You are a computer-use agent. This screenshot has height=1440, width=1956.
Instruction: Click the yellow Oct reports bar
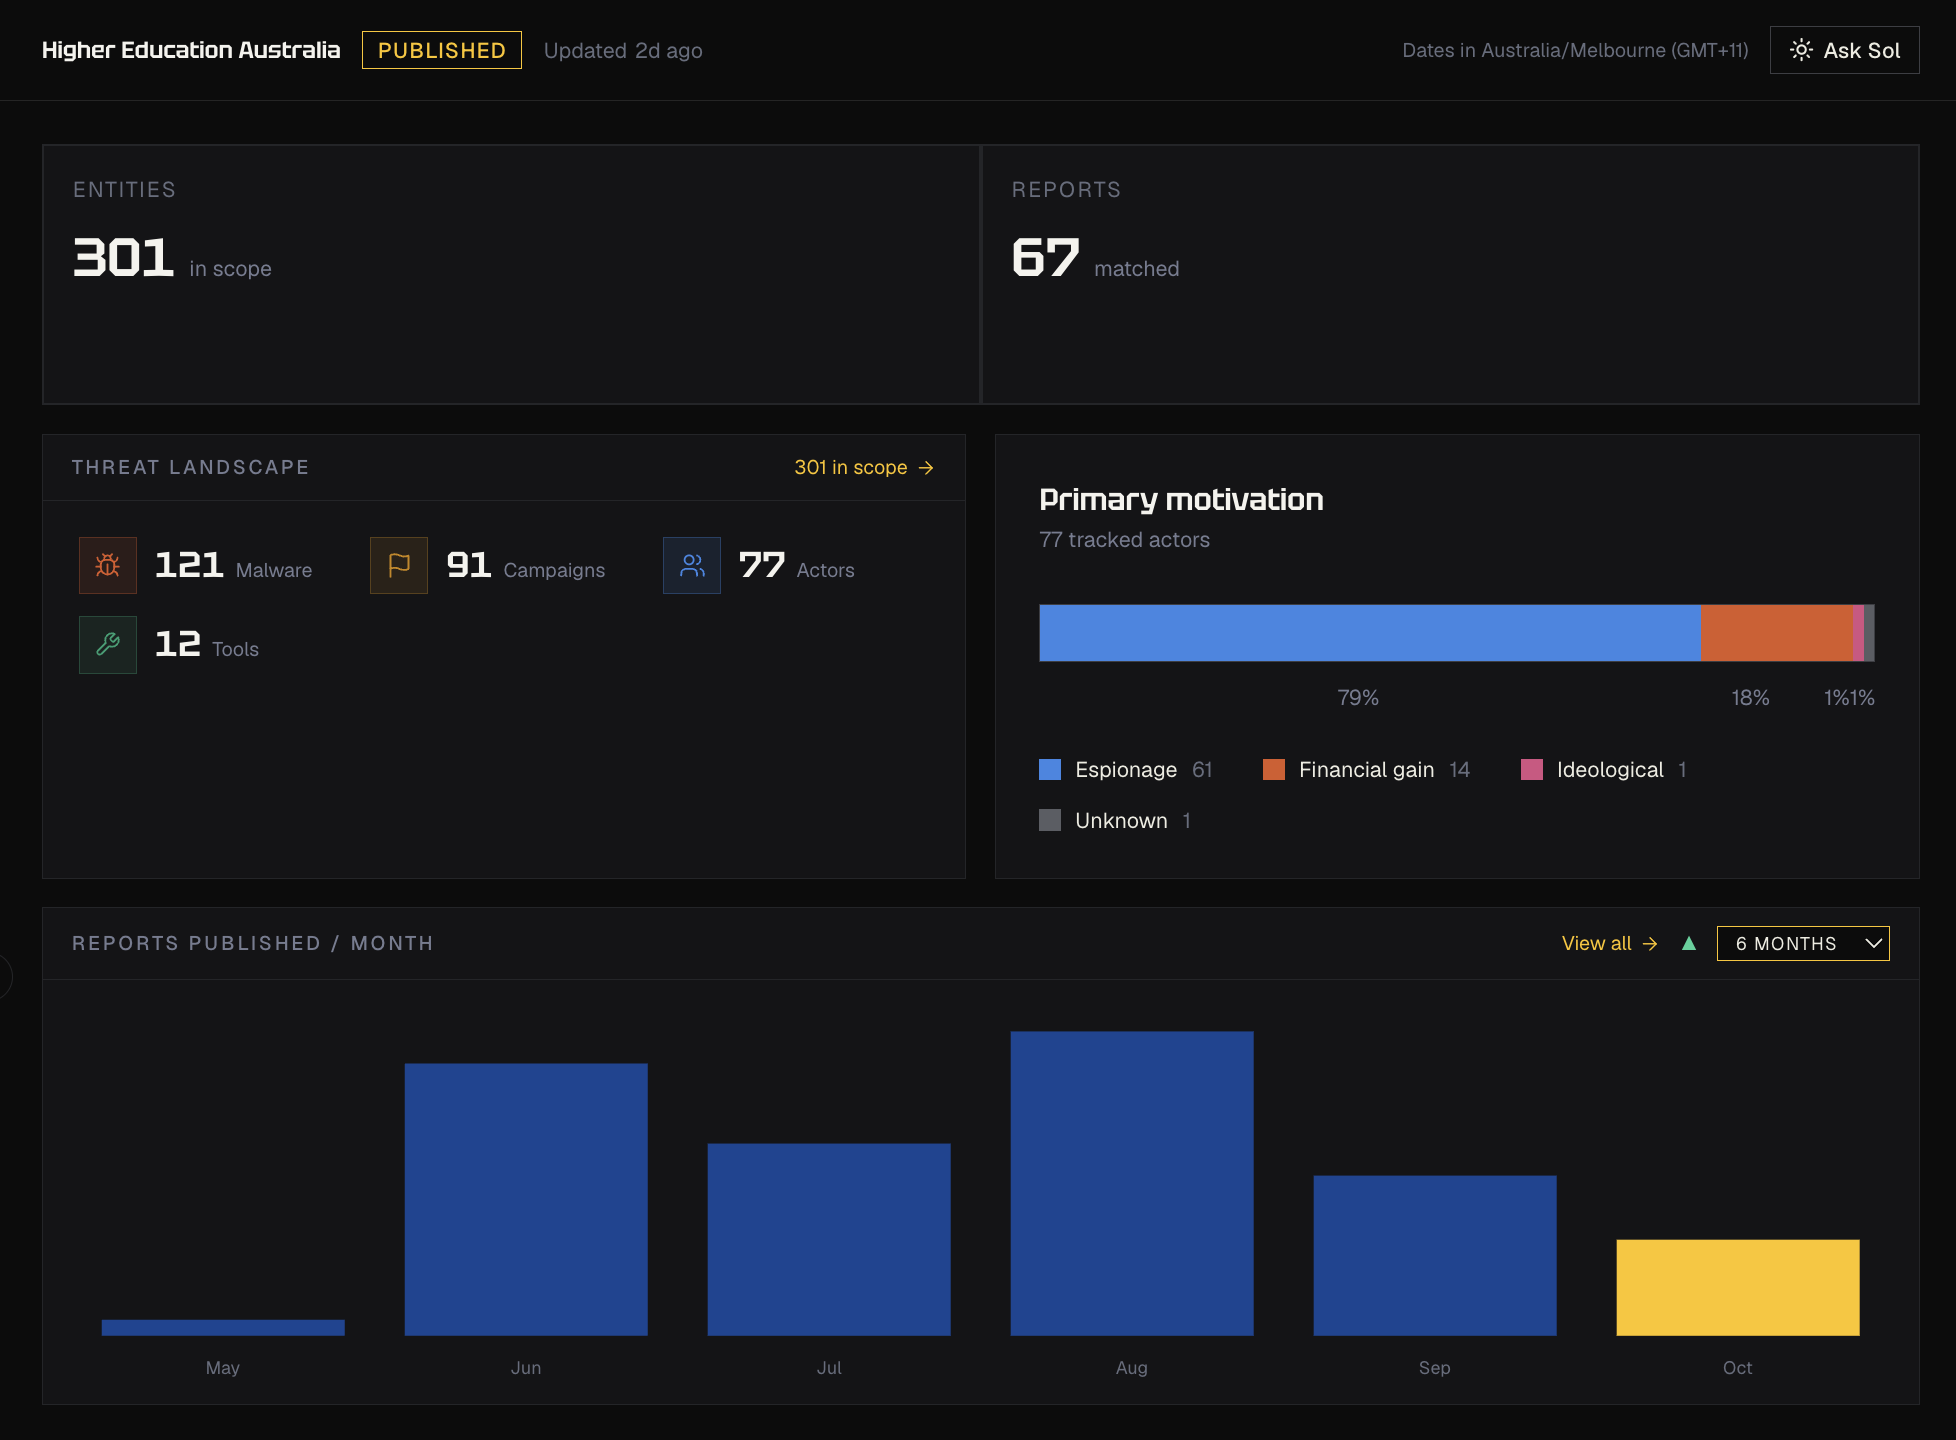coord(1738,1287)
